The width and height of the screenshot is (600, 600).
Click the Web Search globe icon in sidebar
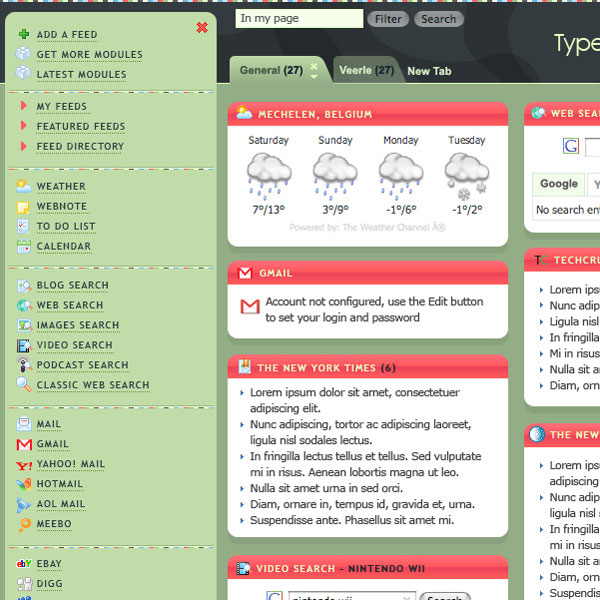tap(24, 305)
